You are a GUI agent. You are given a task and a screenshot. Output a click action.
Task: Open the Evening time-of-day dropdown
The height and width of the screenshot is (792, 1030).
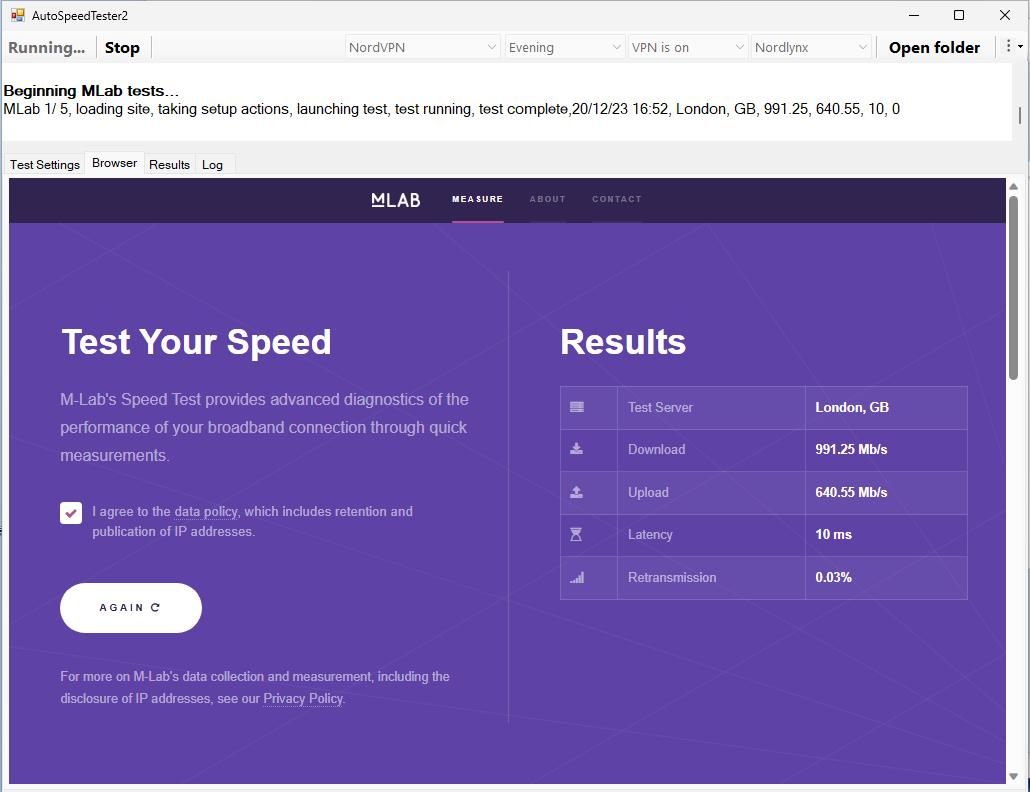point(564,47)
